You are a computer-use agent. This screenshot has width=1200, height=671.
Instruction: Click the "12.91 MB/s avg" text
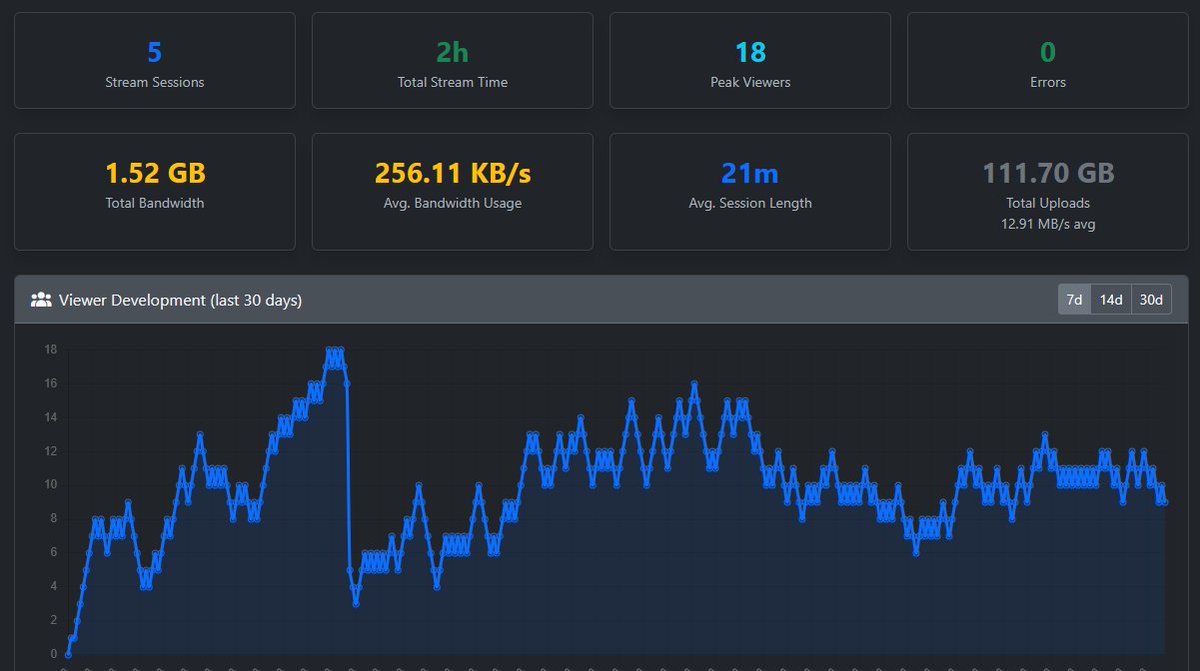click(x=1048, y=224)
